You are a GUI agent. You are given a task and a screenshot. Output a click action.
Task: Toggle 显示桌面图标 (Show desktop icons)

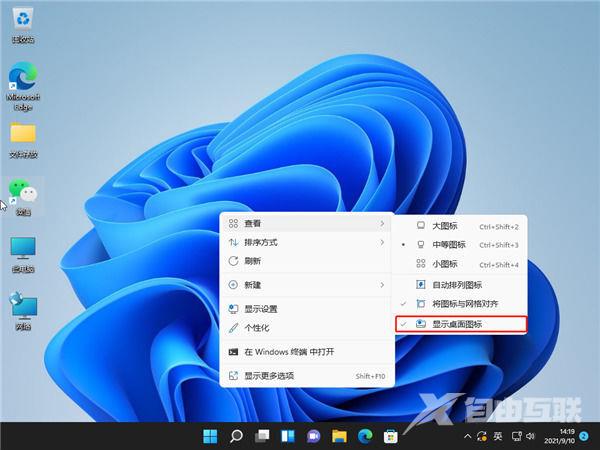click(461, 324)
